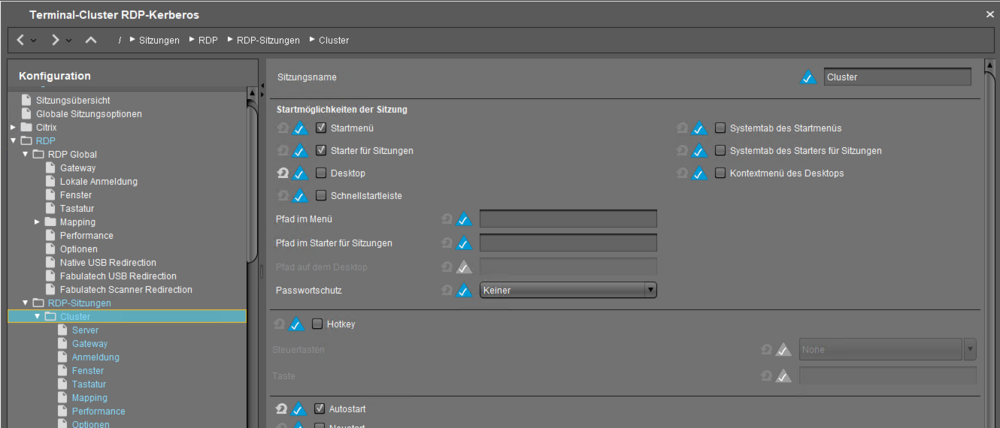Viewport: 1000px width, 428px height.
Task: Go to Sitzungen in the breadcrumb path
Action: [x=159, y=40]
